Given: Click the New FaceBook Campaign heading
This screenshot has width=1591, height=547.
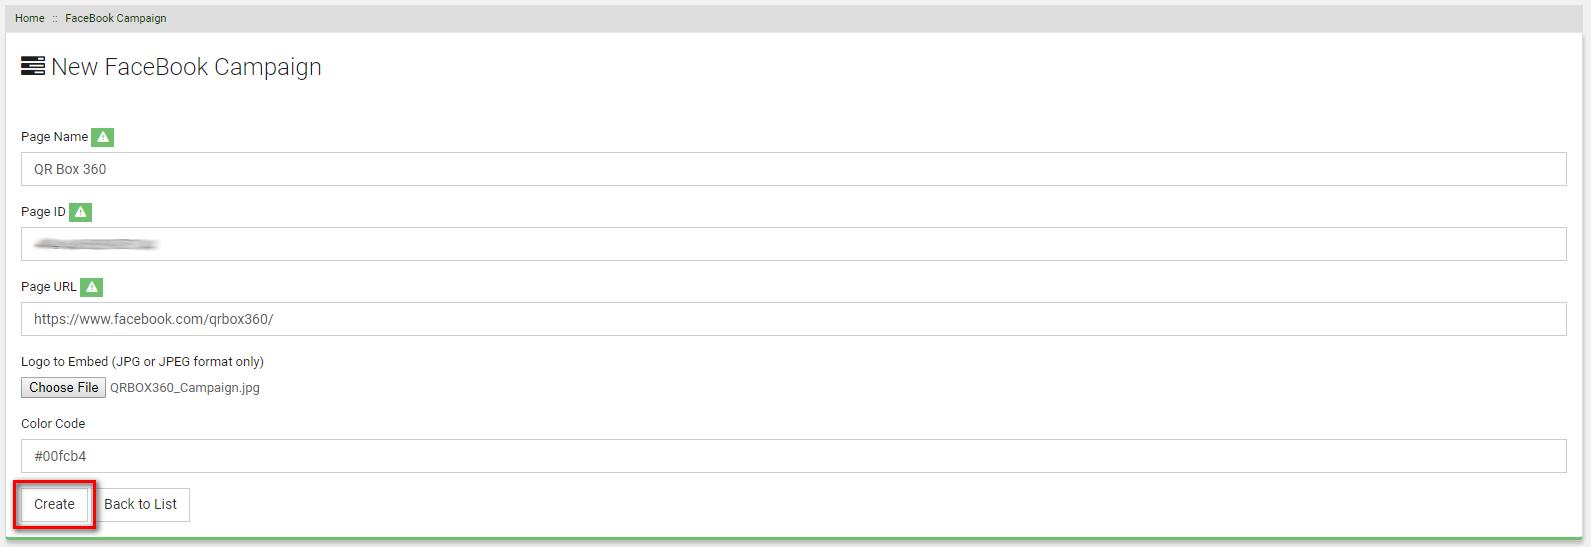Looking at the screenshot, I should pos(186,67).
